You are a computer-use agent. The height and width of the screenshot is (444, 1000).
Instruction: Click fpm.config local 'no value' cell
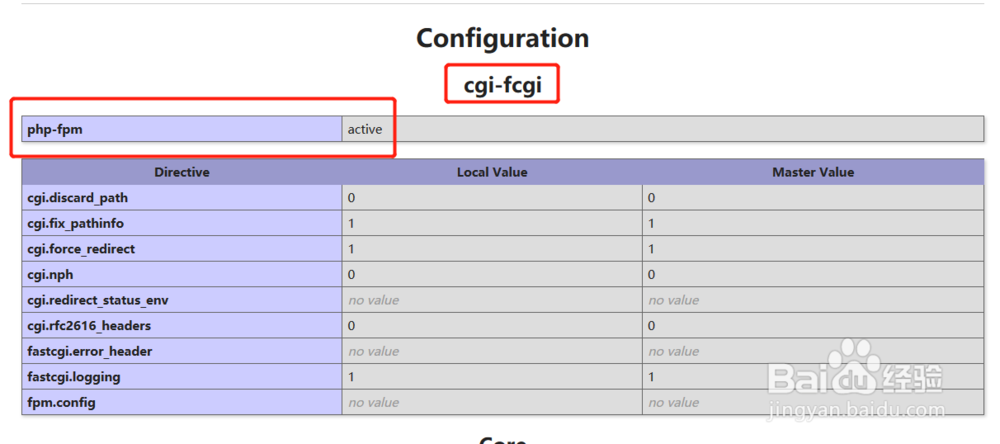[x=492, y=403]
